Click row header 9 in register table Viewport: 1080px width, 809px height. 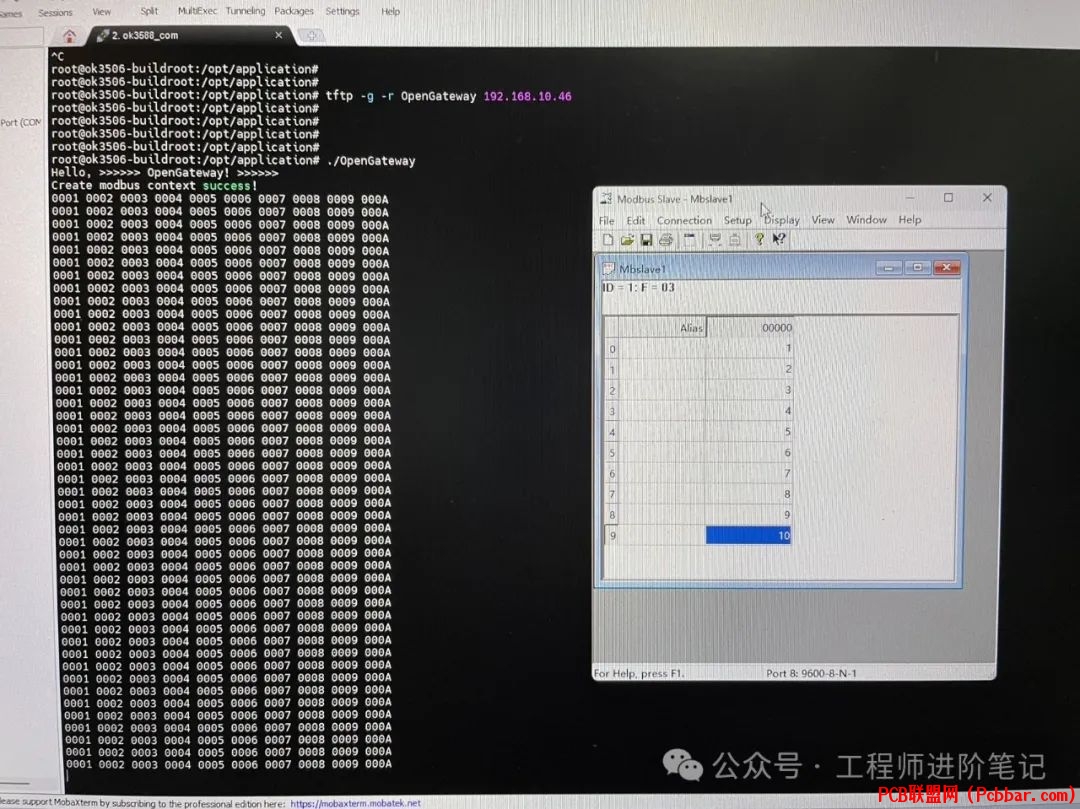[x=612, y=535]
